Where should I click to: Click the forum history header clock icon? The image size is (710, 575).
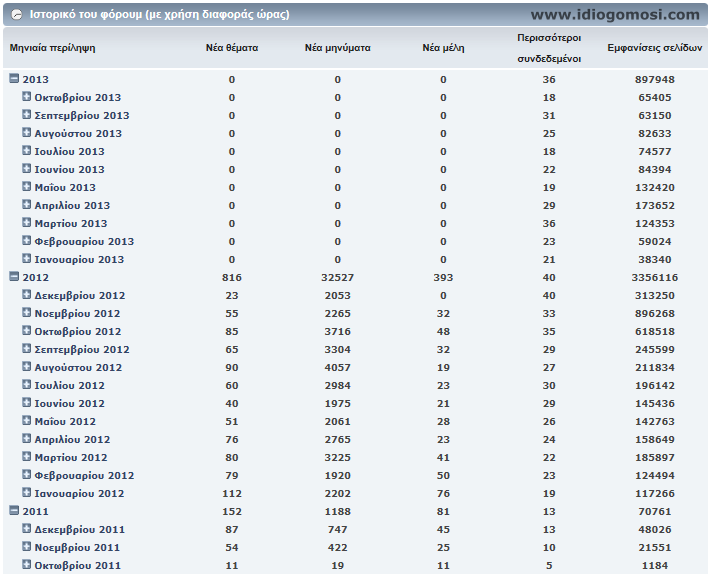pos(16,14)
